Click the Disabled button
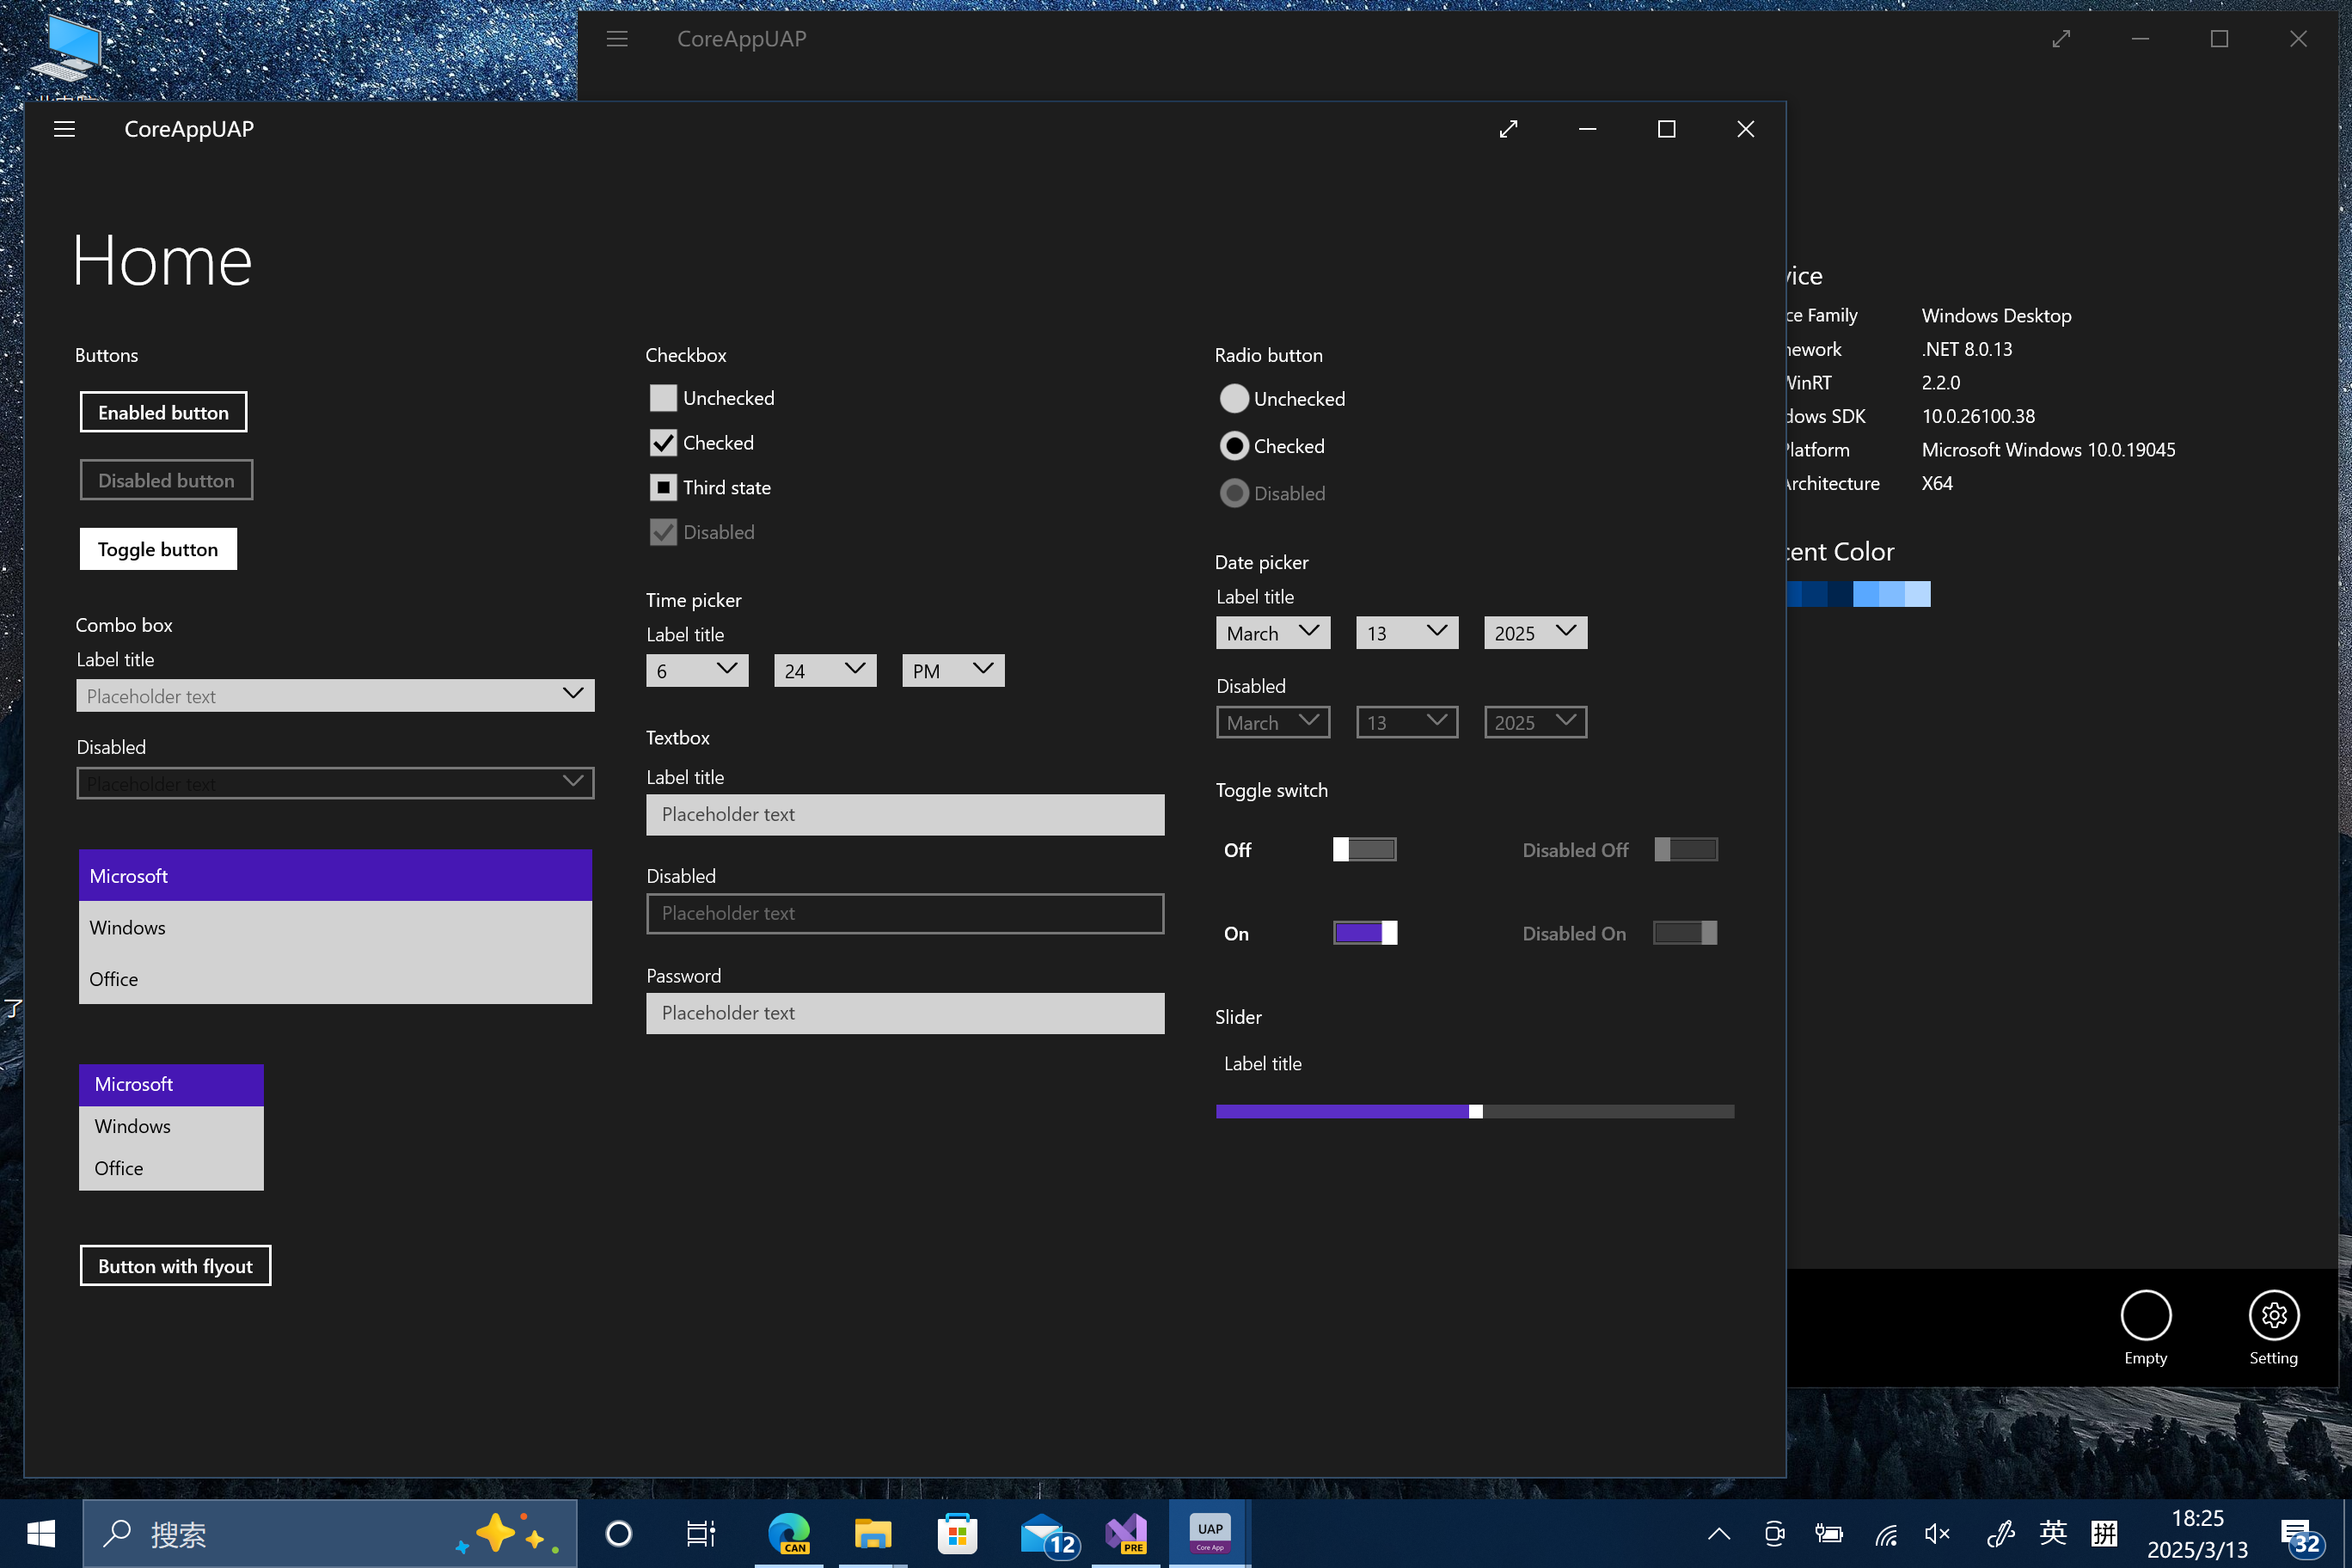The height and width of the screenshot is (1568, 2352). [x=166, y=480]
